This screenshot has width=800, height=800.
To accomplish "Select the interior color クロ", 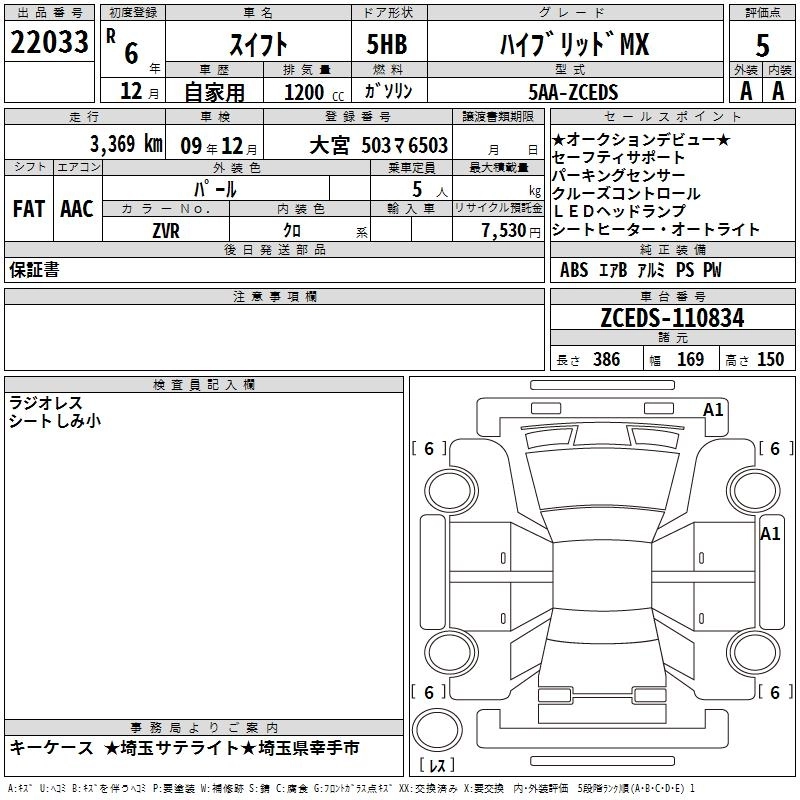I will click(x=292, y=231).
